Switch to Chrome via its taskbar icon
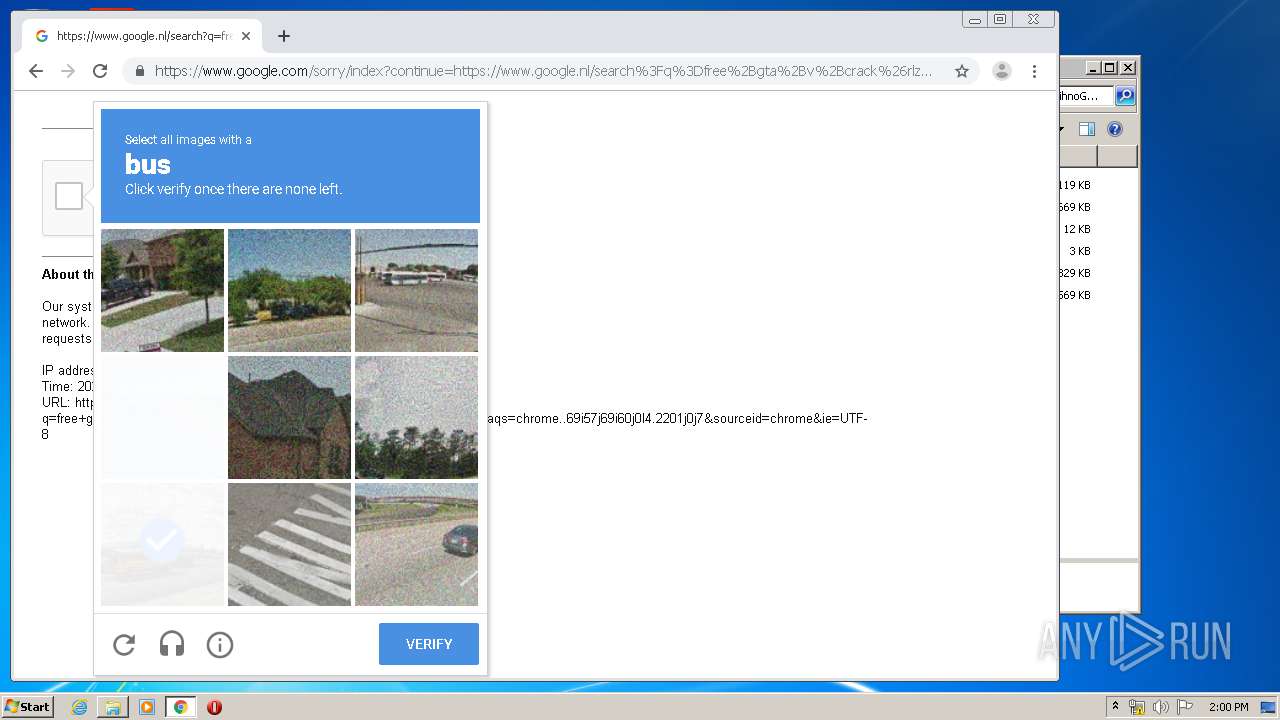1280x720 pixels. (x=181, y=707)
